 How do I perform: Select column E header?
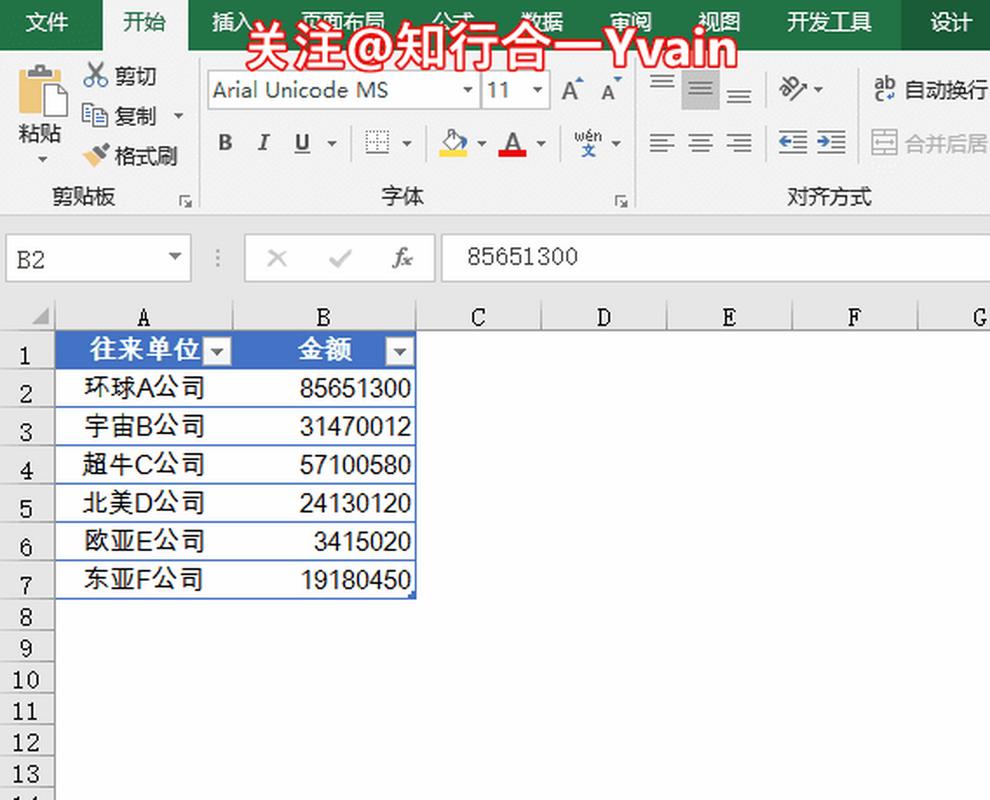pos(729,317)
